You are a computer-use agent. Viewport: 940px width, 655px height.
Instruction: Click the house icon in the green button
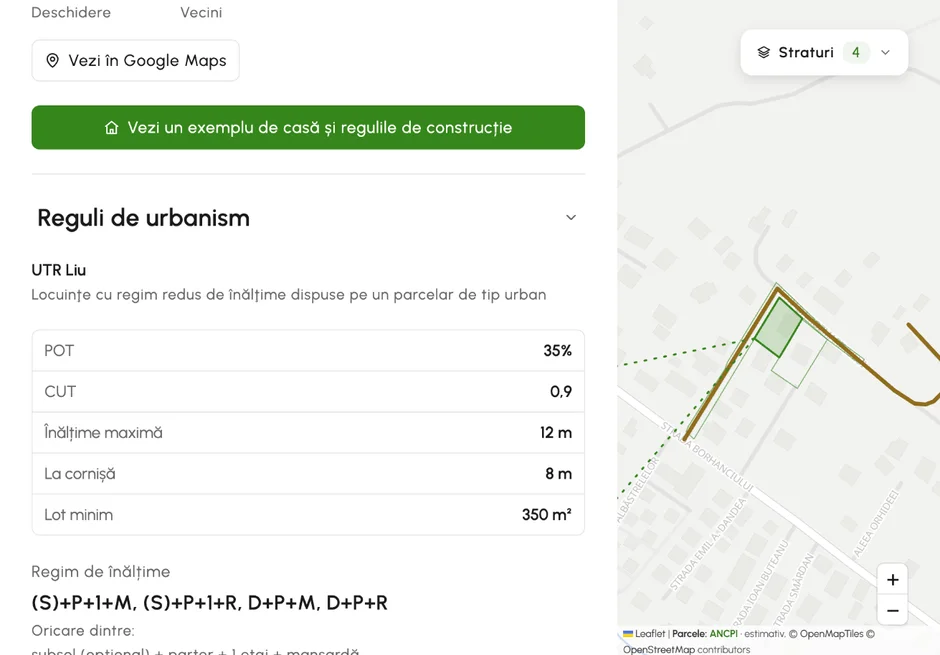point(112,128)
